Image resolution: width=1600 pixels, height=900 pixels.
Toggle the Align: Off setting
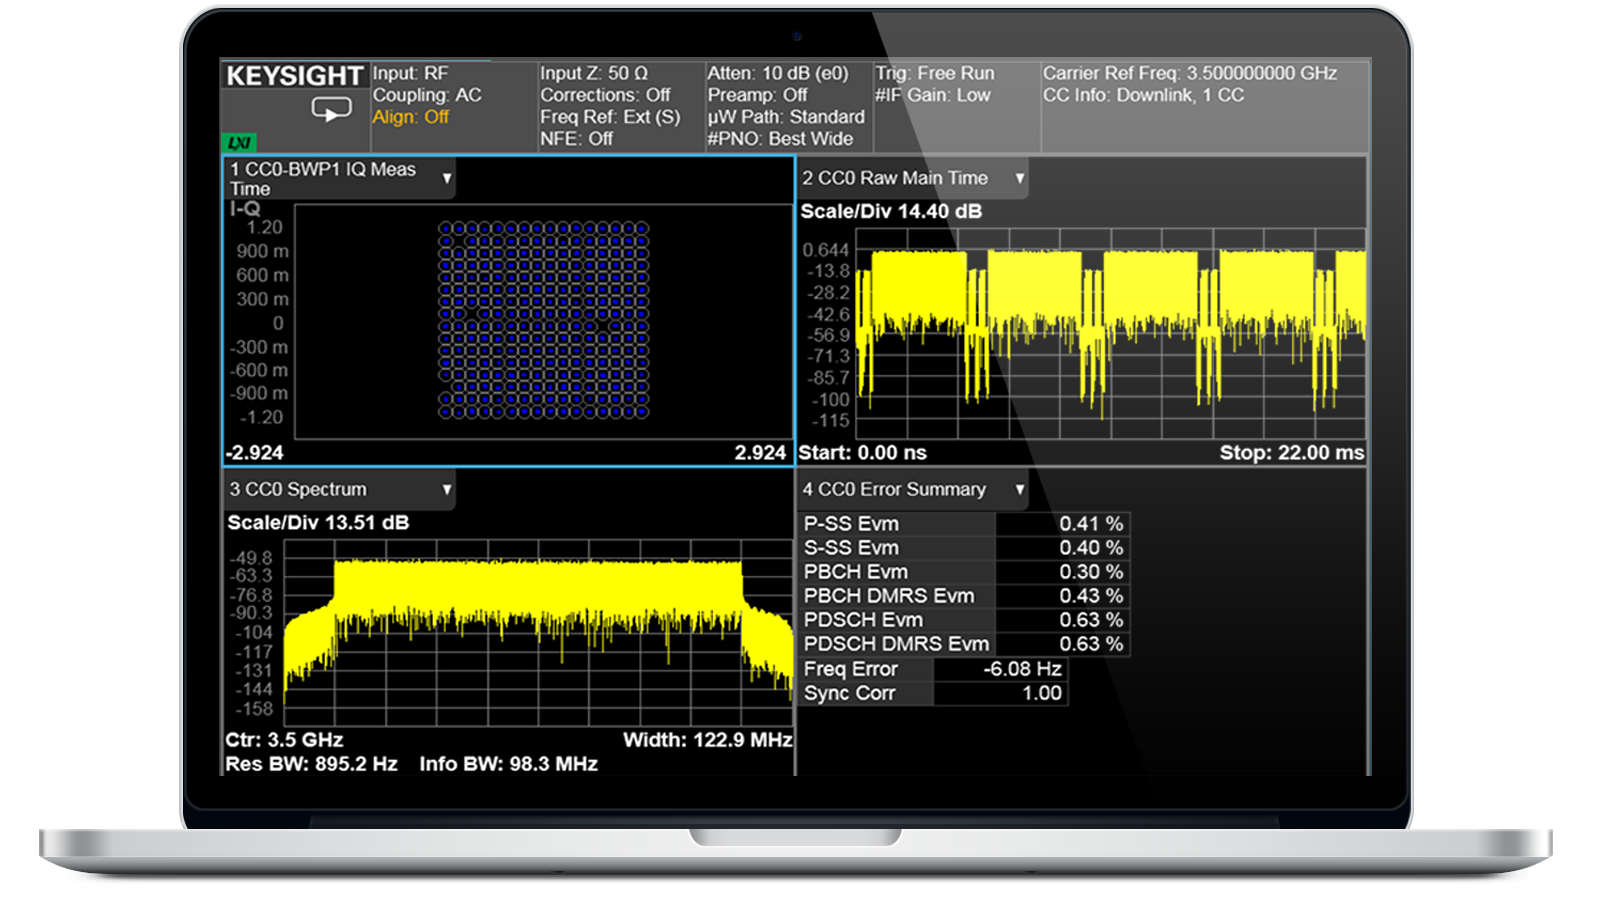[x=410, y=117]
